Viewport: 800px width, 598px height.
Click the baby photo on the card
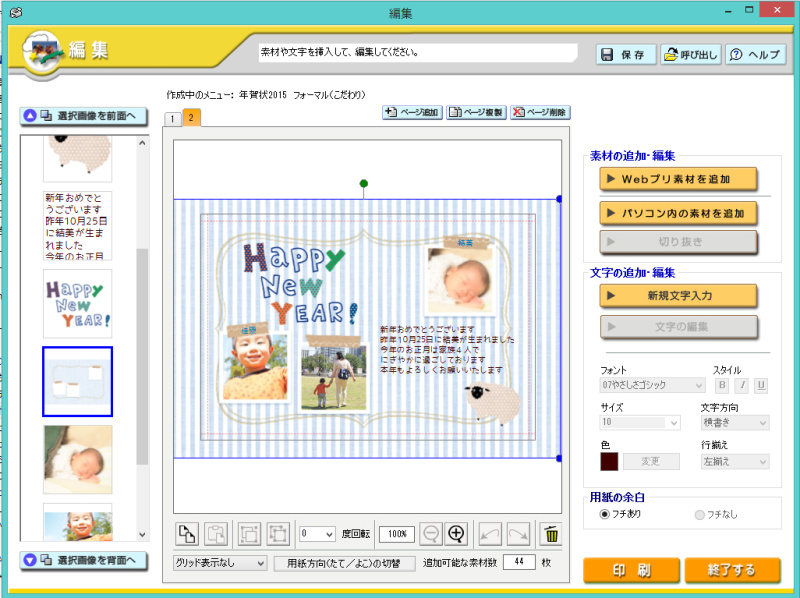pyautogui.click(x=461, y=280)
